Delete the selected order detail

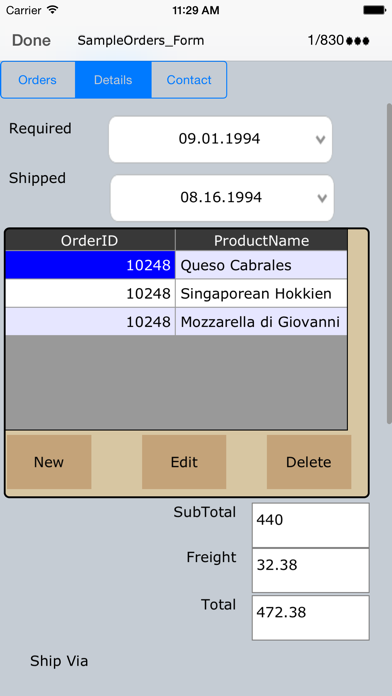(x=309, y=462)
